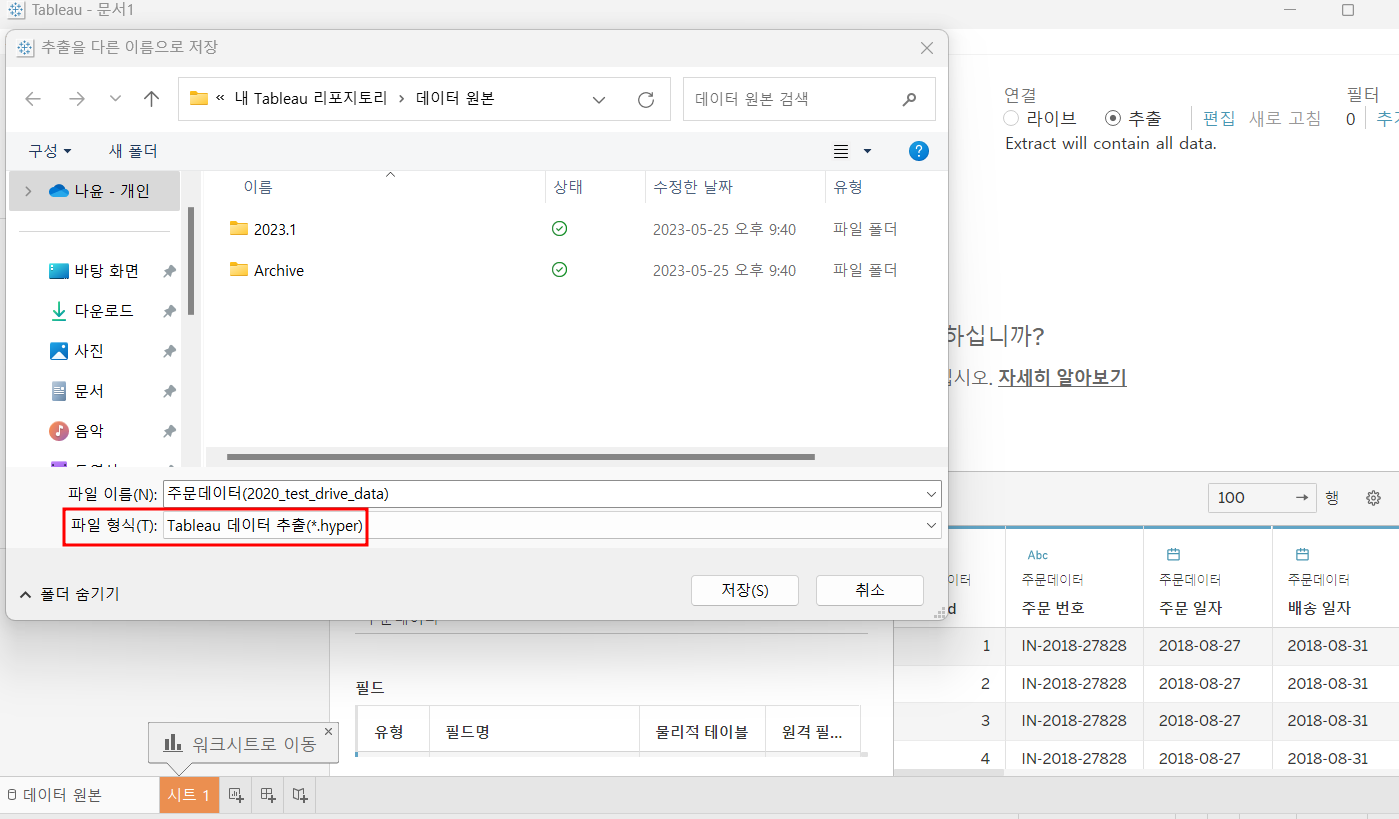The width and height of the screenshot is (1399, 819).
Task: Open 음악 quick access location
Action: click(76, 431)
